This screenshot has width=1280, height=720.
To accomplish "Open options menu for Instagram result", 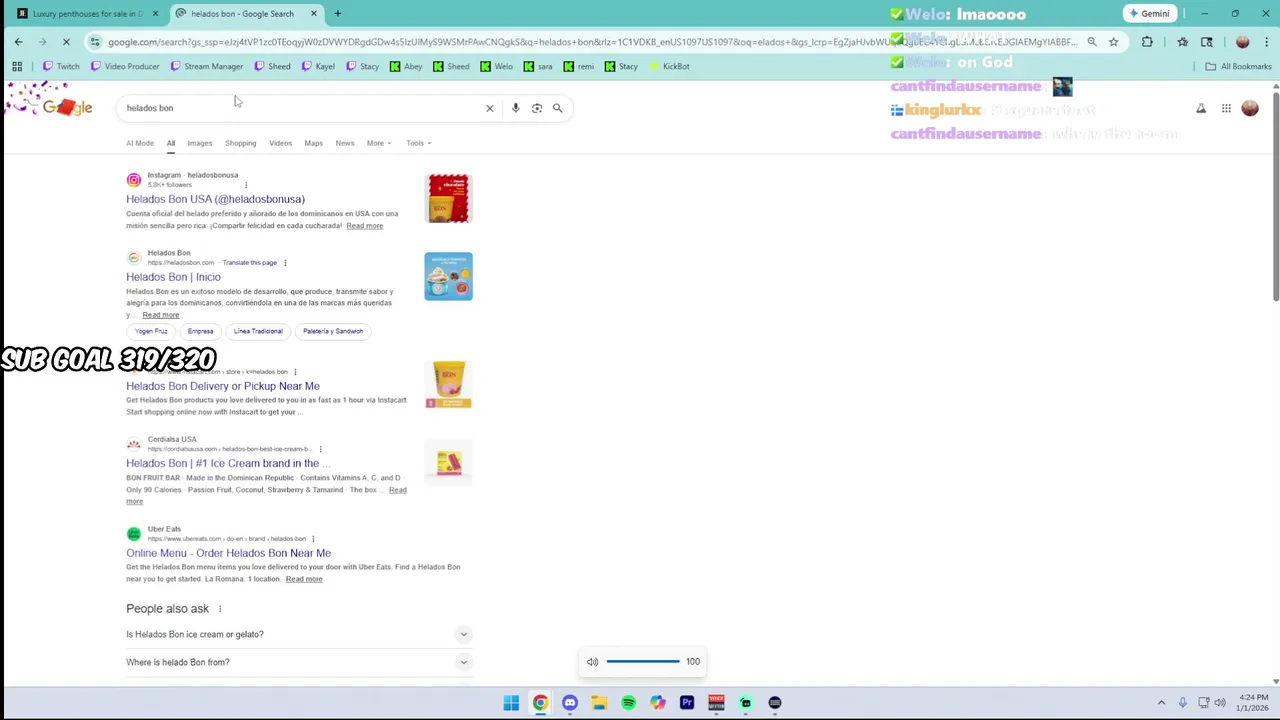I will pos(246,185).
